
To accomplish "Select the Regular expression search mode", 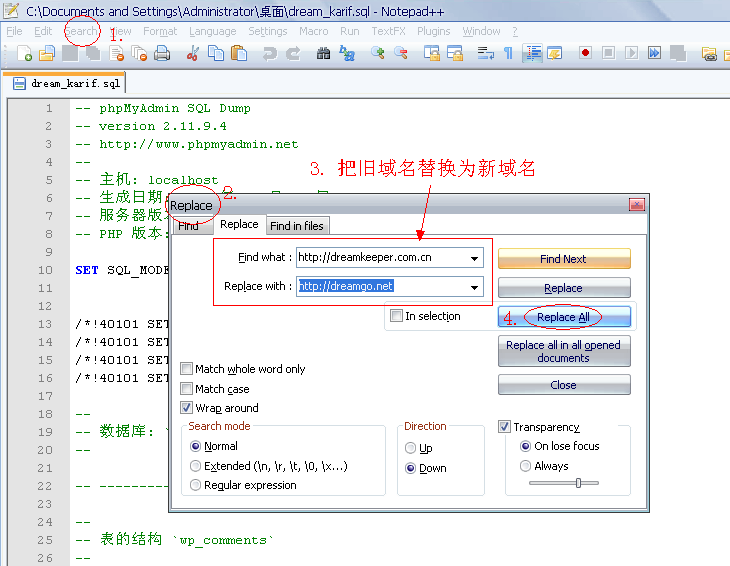I will click(x=196, y=485).
